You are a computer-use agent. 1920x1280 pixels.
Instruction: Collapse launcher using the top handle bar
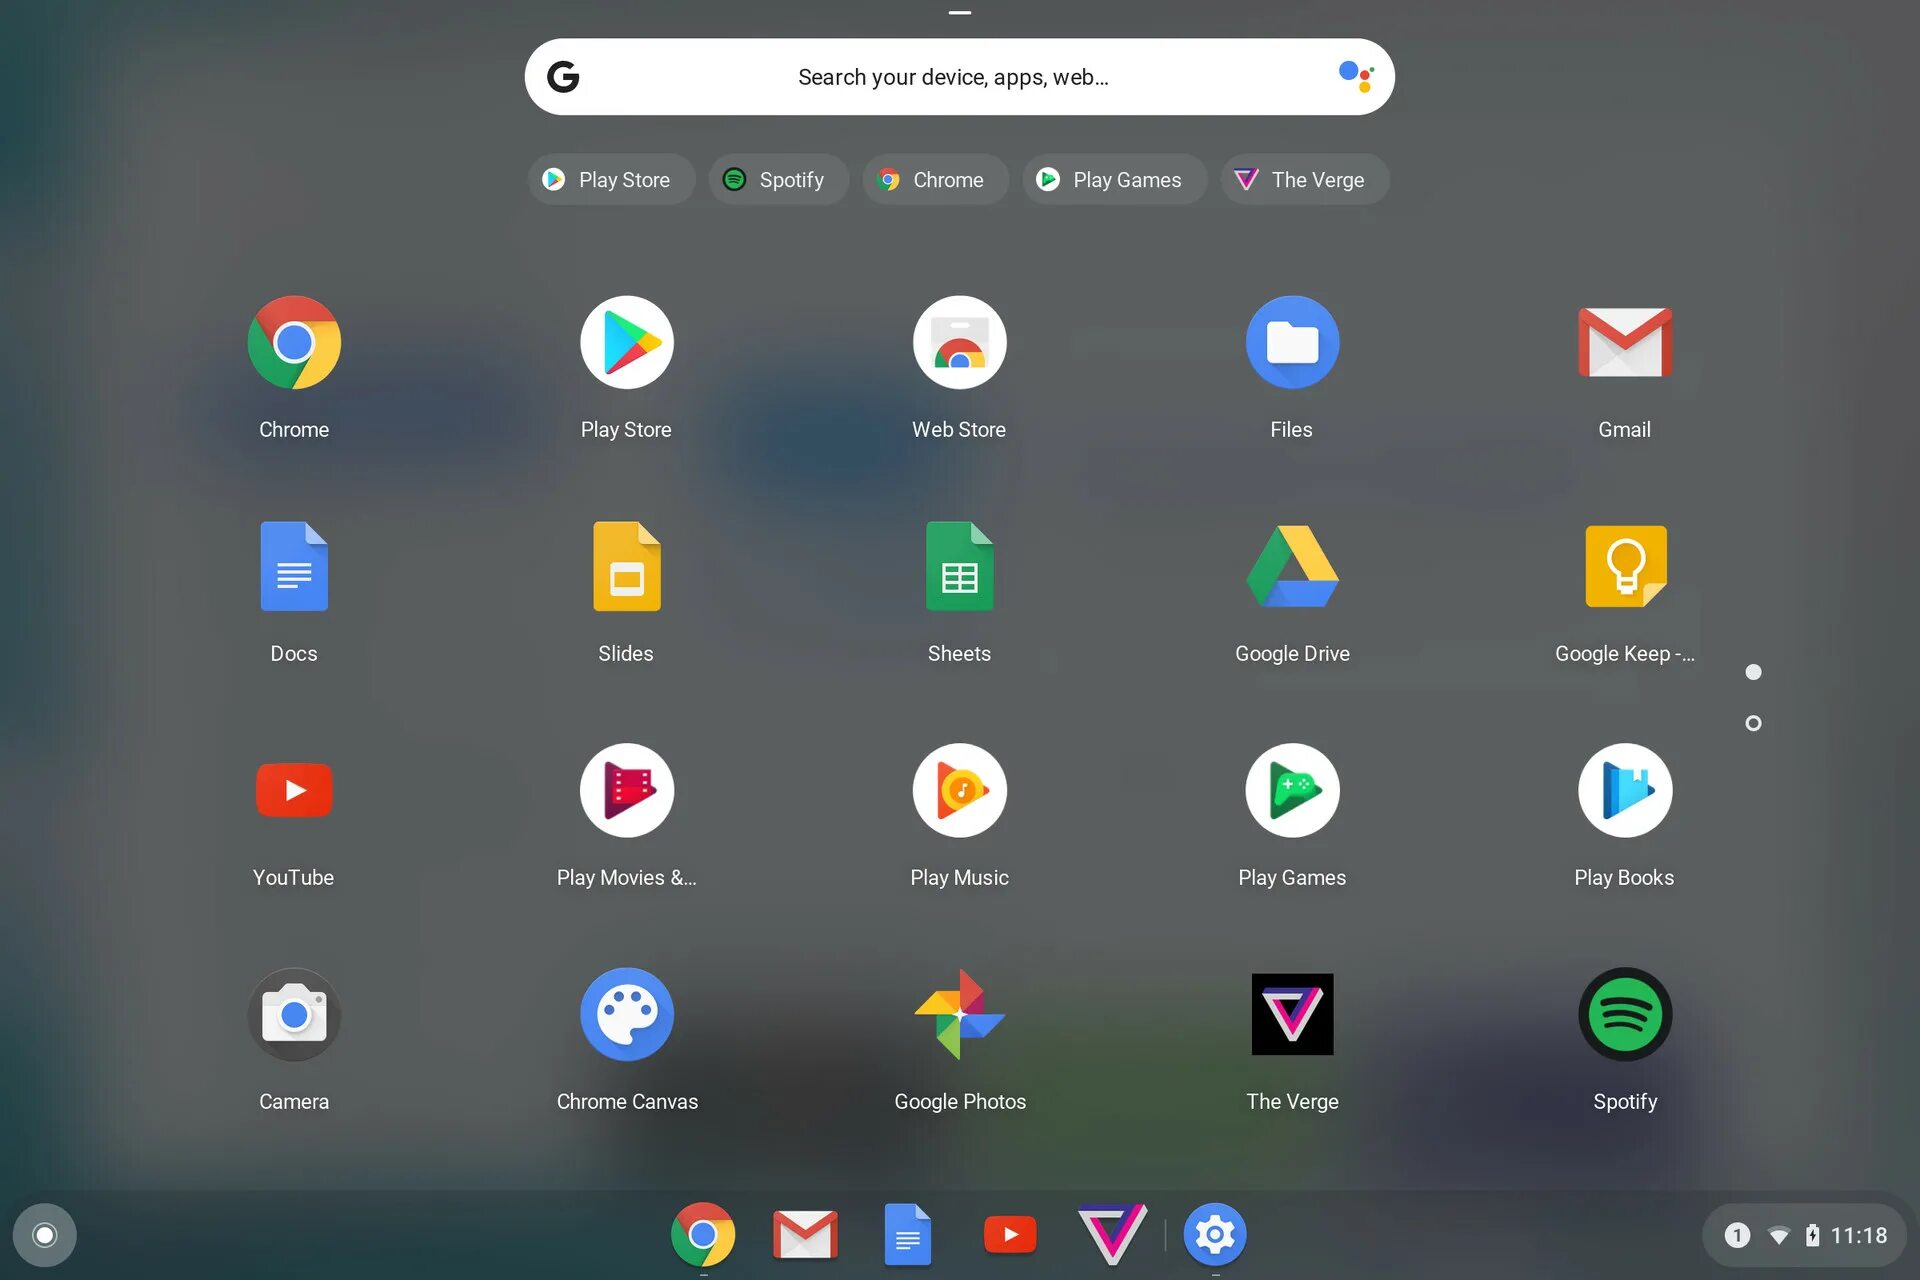[959, 13]
